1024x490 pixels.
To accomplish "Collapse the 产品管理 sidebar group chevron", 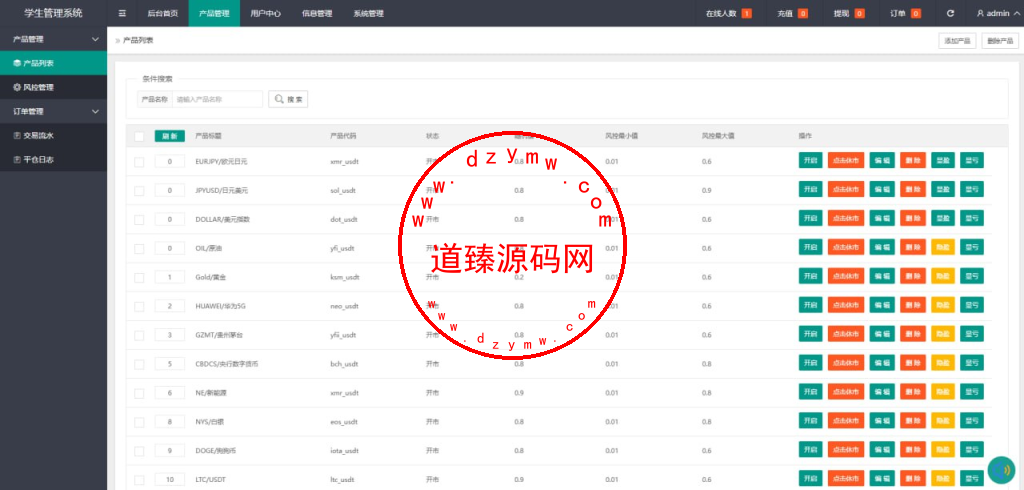I will point(95,39).
